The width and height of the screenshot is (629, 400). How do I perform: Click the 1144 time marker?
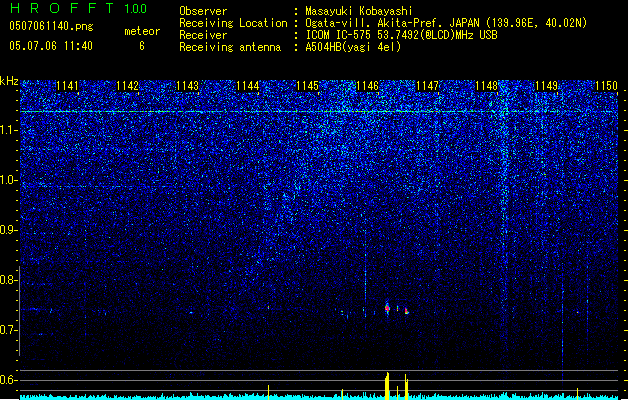pos(248,86)
